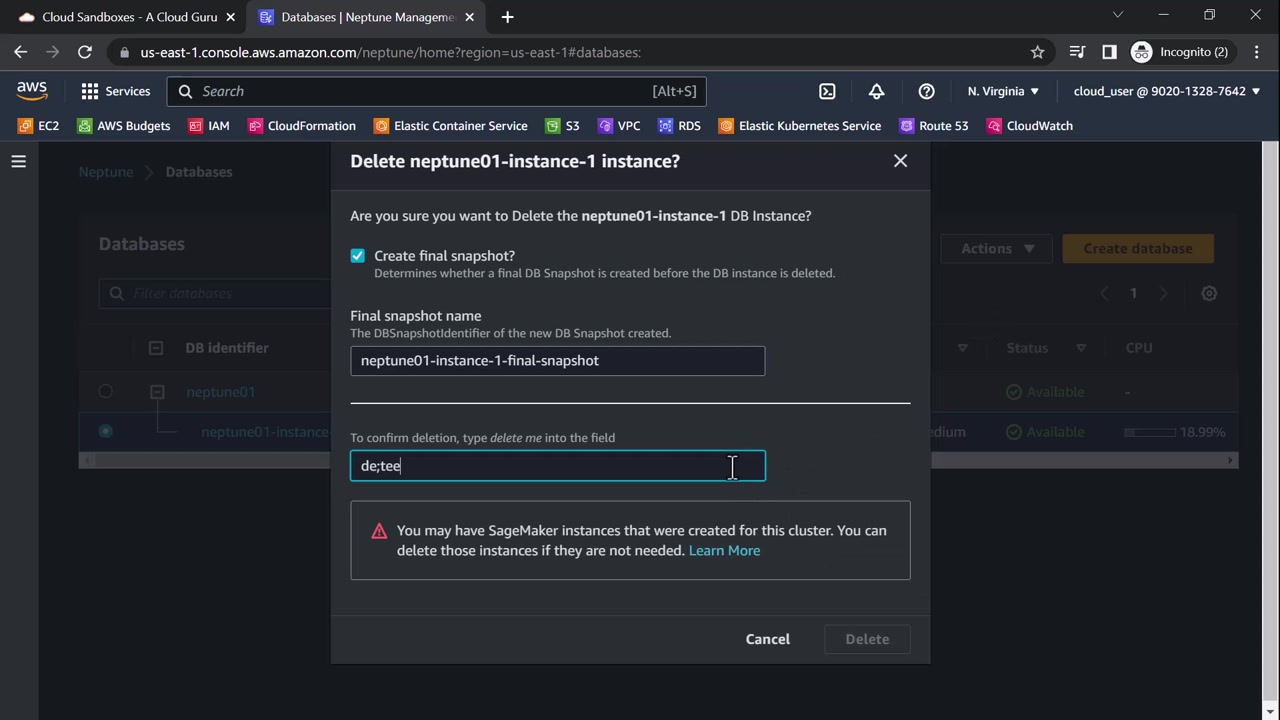
Task: Open the EC2 bookmark shortcut
Action: [39, 126]
